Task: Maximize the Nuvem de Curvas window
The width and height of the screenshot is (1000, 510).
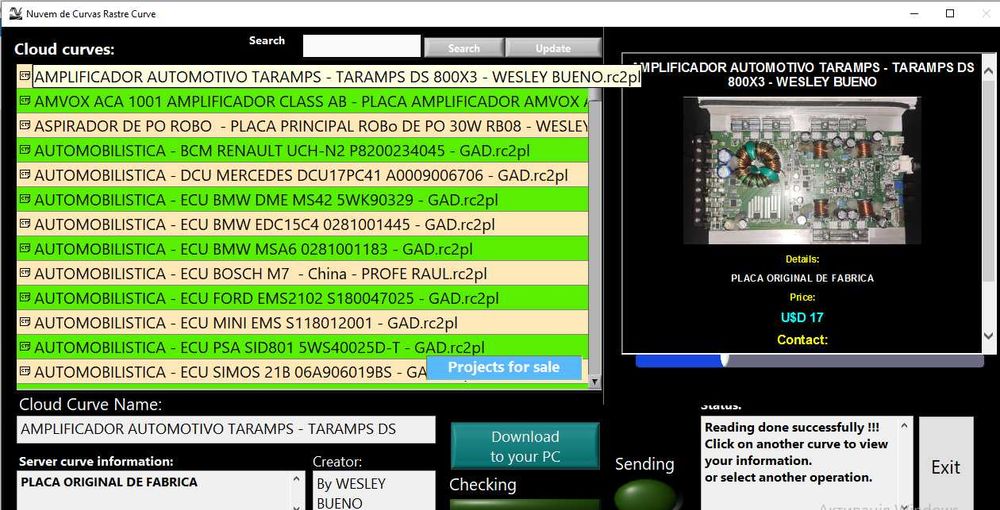Action: (950, 13)
